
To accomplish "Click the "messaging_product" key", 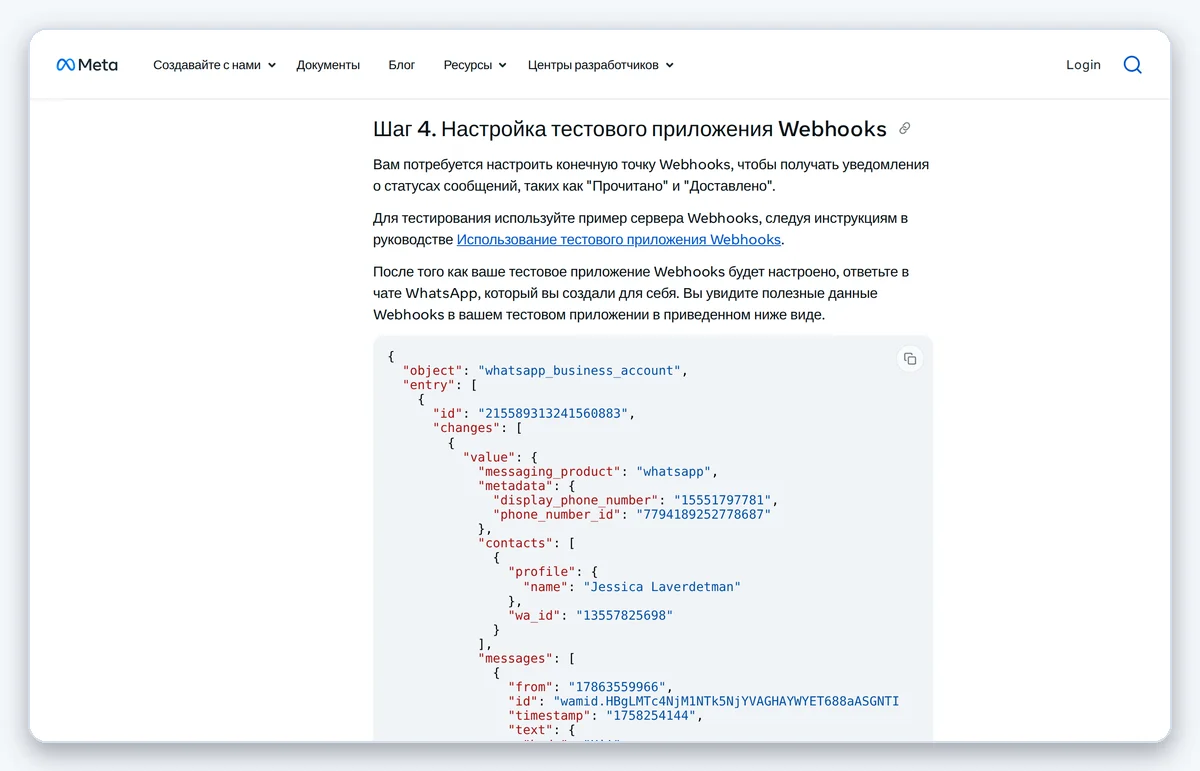I will (x=550, y=471).
